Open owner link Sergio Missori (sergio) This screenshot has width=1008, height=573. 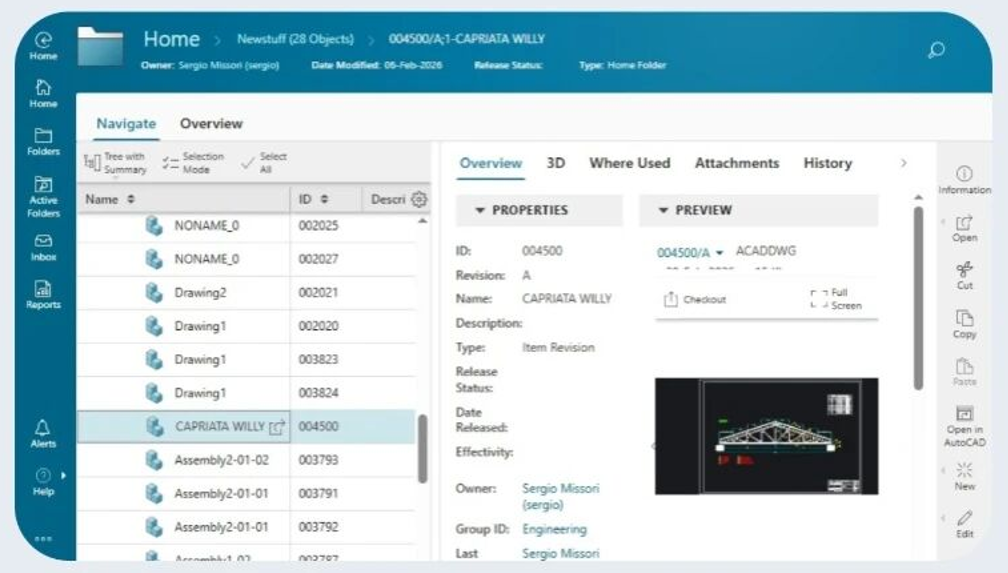[x=561, y=496]
